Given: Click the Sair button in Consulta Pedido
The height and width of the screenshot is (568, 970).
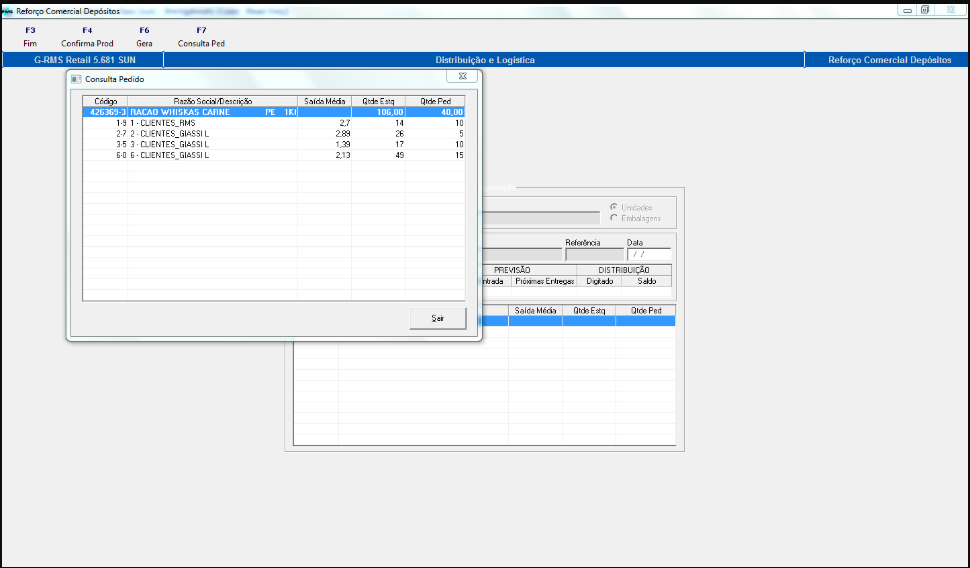Looking at the screenshot, I should tap(437, 318).
